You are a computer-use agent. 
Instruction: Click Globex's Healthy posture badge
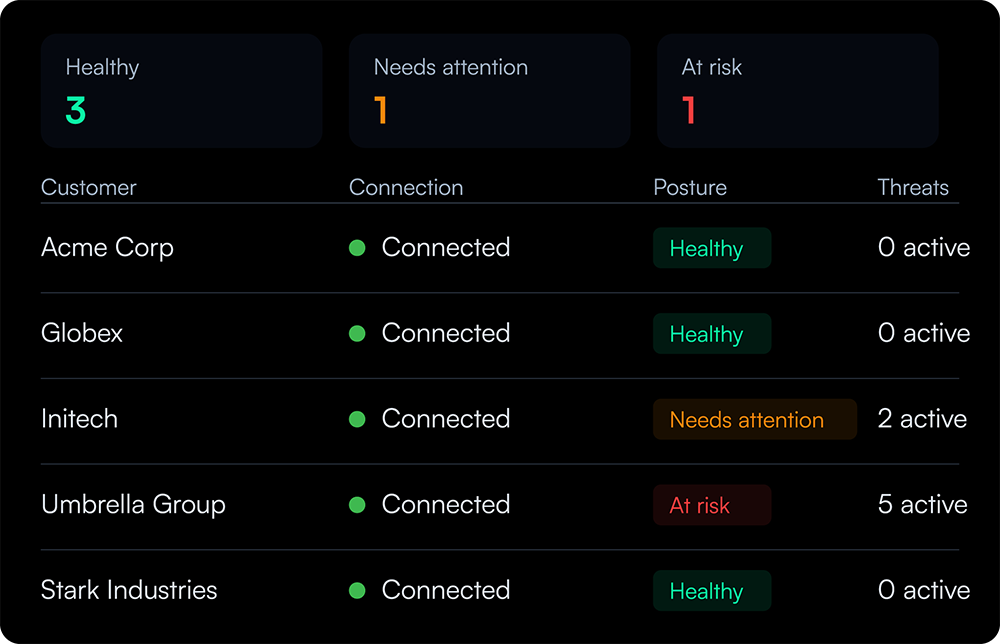[x=712, y=333]
